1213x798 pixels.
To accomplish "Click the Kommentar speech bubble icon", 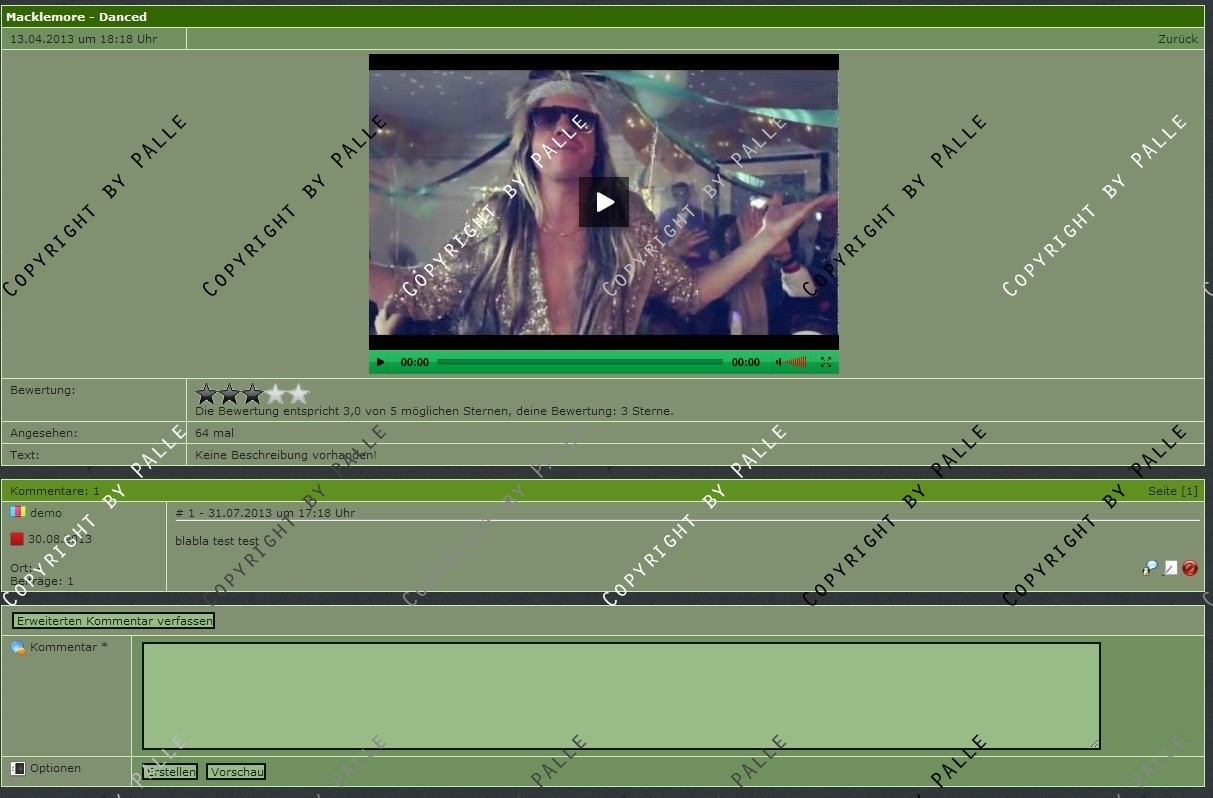I will pyautogui.click(x=18, y=648).
